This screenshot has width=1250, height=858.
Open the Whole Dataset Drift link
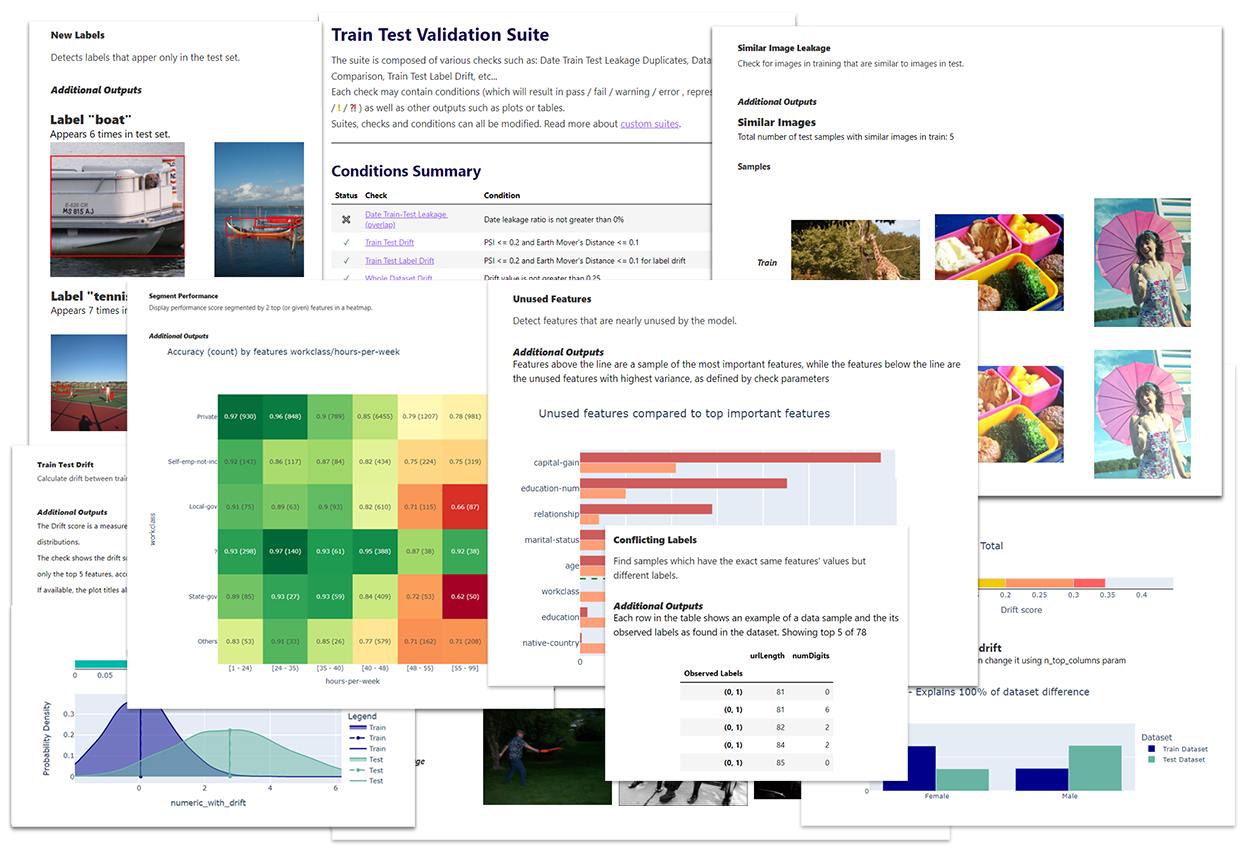point(398,278)
